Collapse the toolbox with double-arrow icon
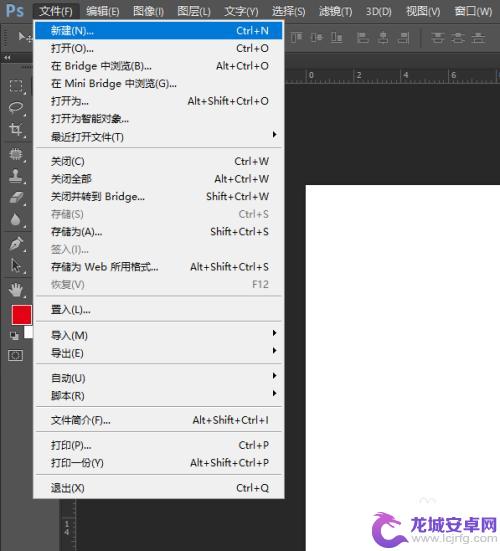Screen dimensions: 500x551 7,58
